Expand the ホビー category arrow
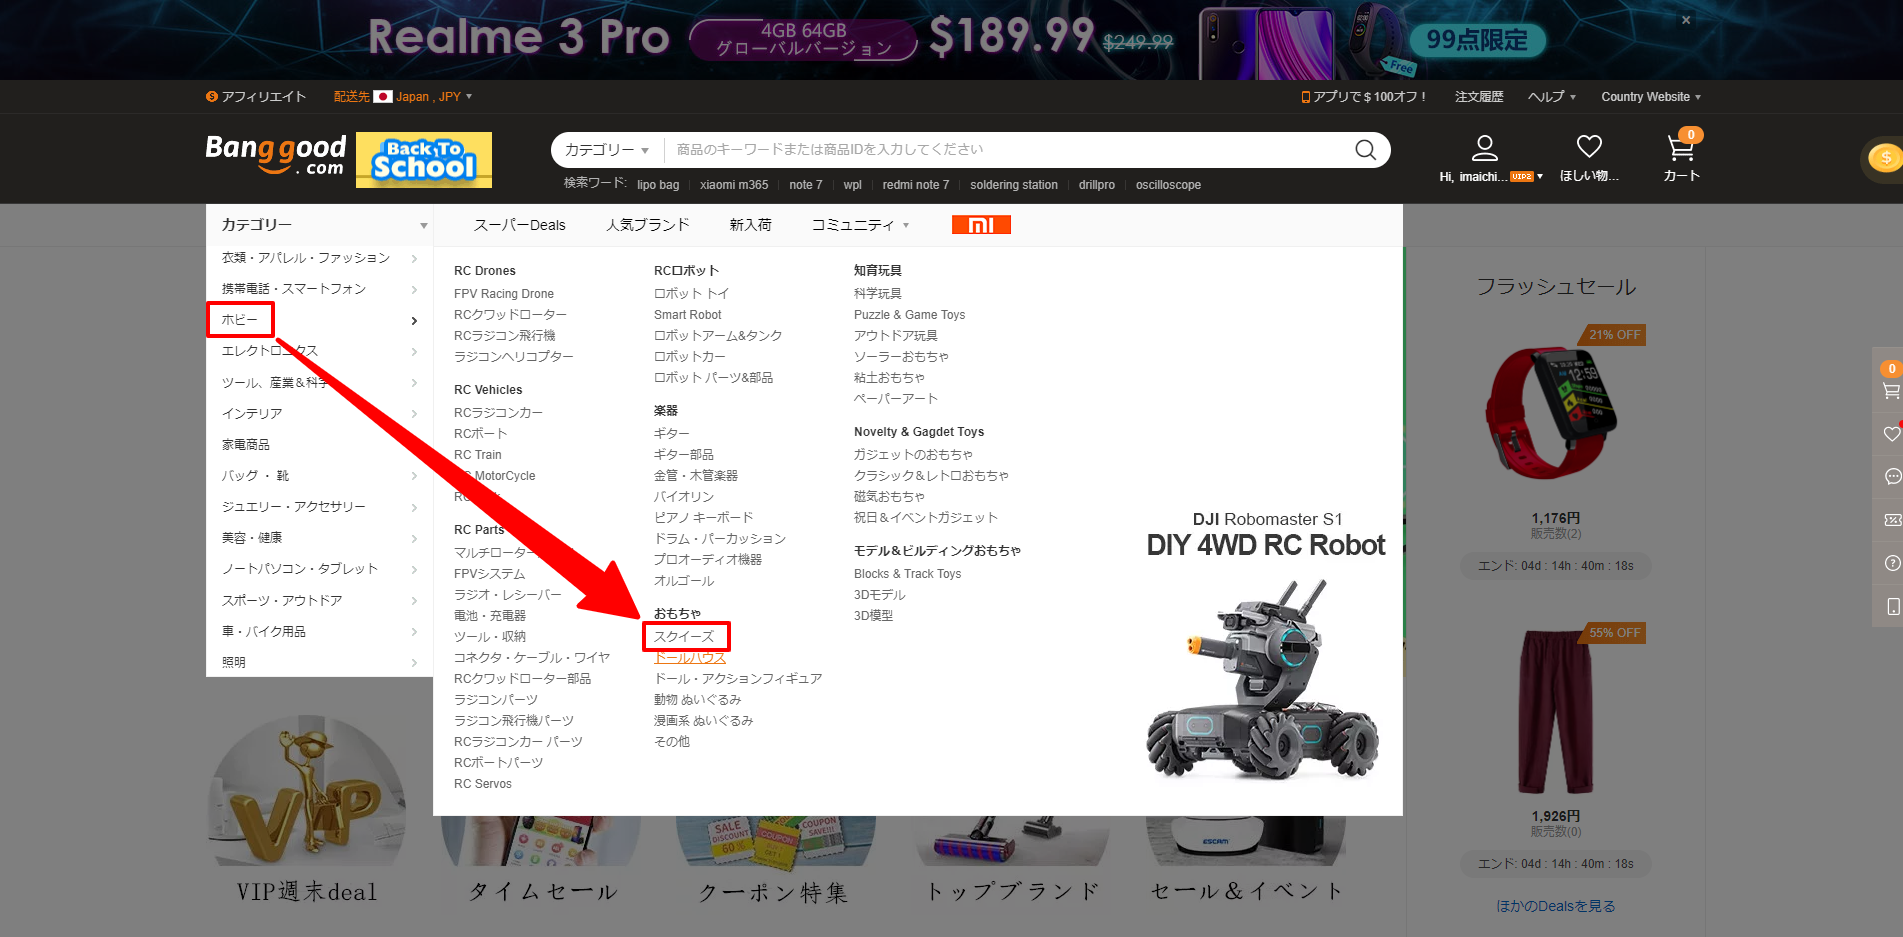 (414, 321)
